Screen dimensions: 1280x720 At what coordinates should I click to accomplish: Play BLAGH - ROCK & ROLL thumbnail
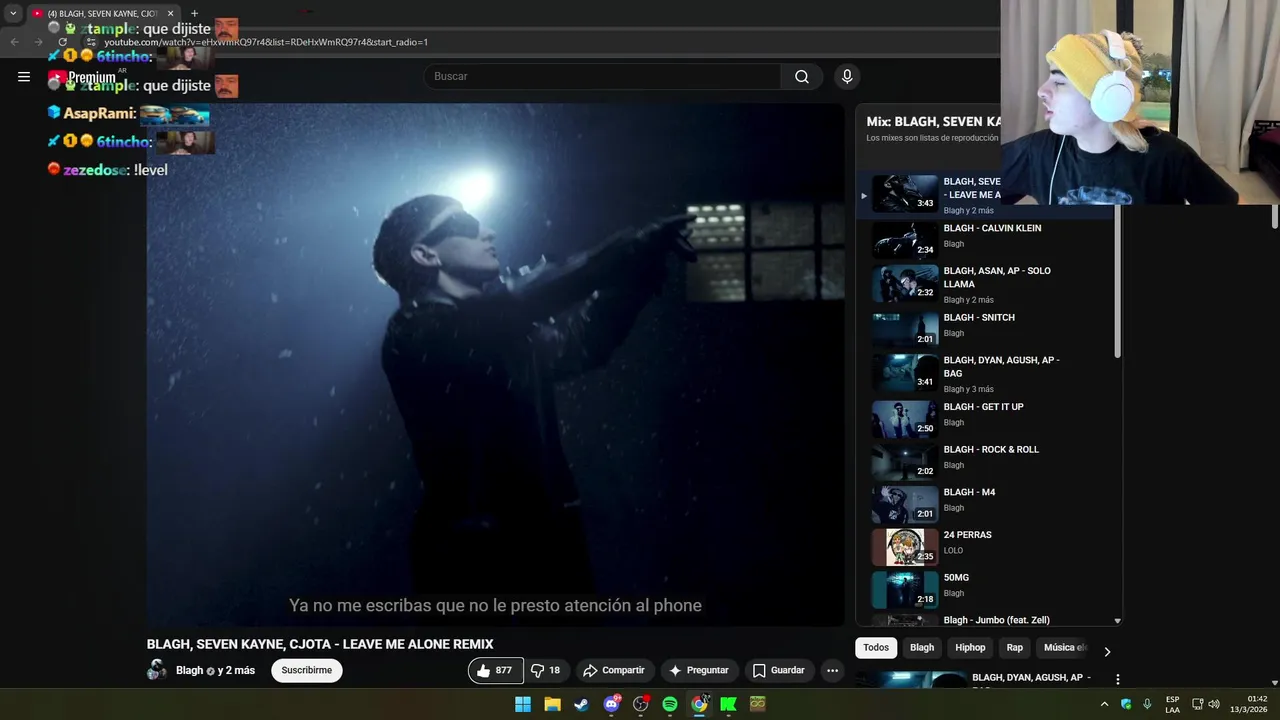(905, 462)
